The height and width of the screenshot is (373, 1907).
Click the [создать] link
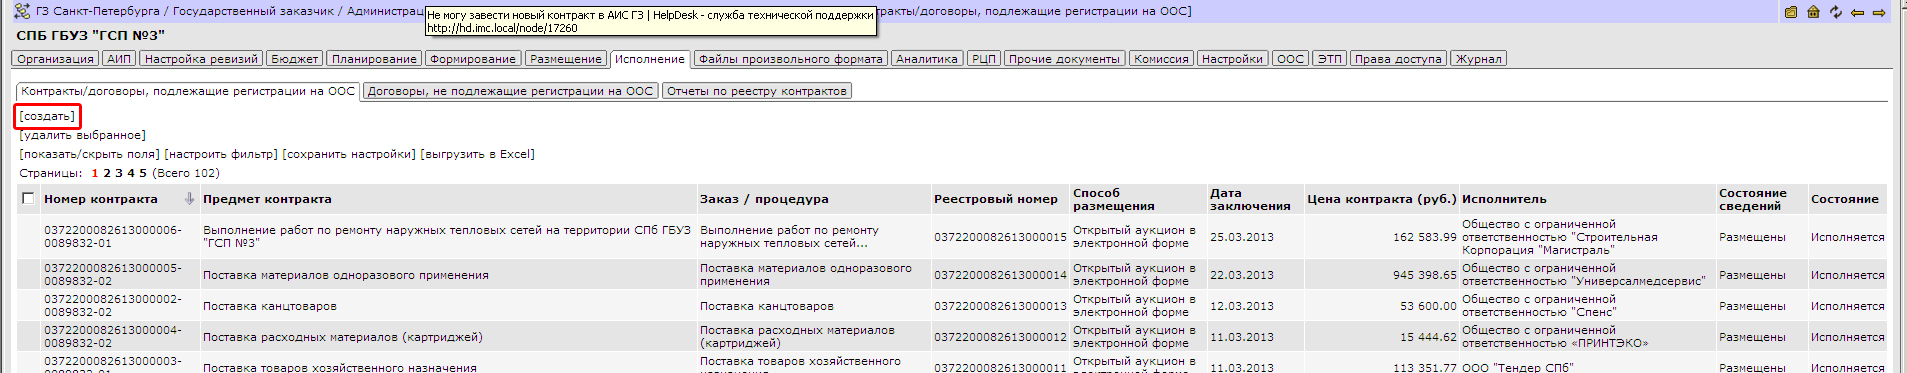click(47, 116)
